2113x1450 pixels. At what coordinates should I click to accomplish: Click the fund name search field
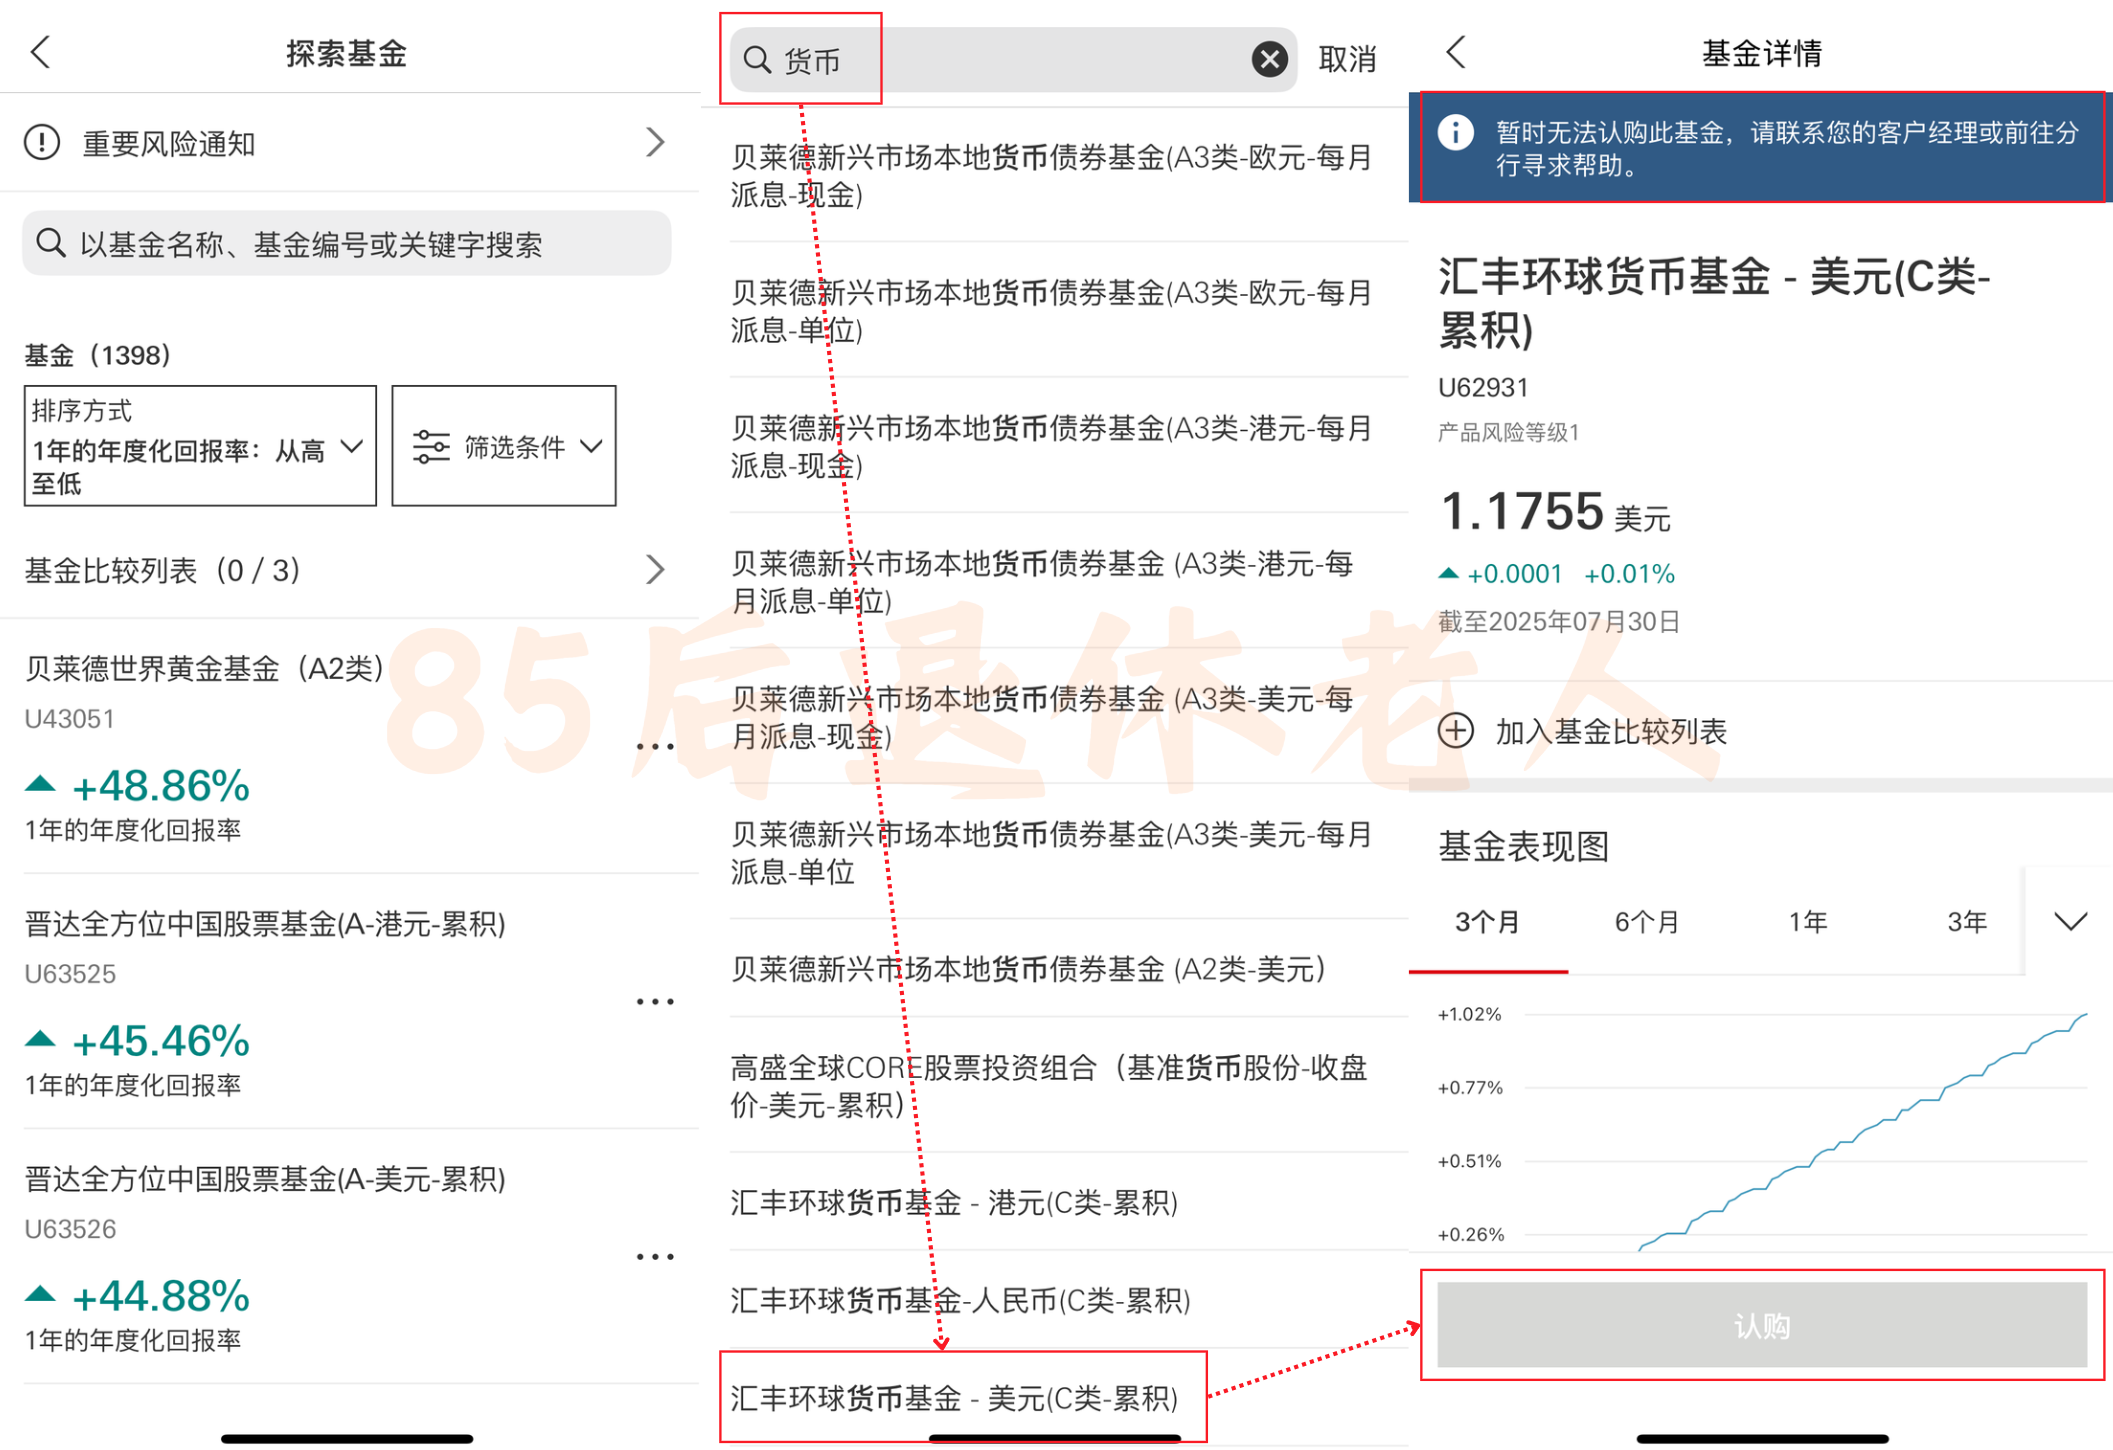[x=346, y=243]
